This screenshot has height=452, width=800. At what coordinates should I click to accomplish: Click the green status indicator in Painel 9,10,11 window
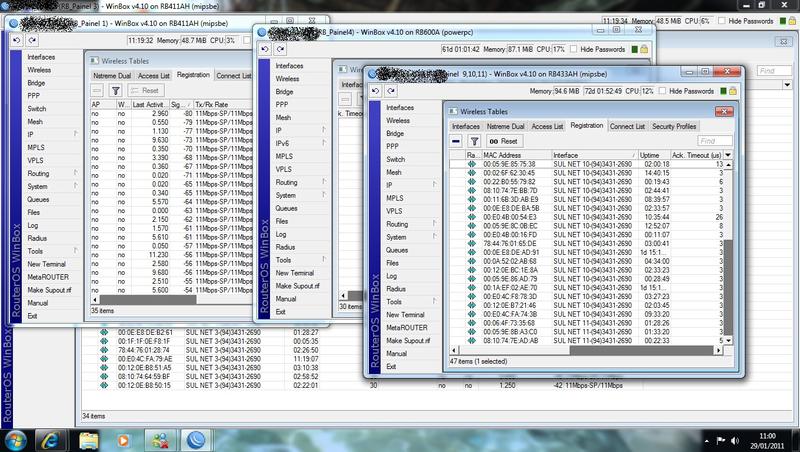click(723, 91)
